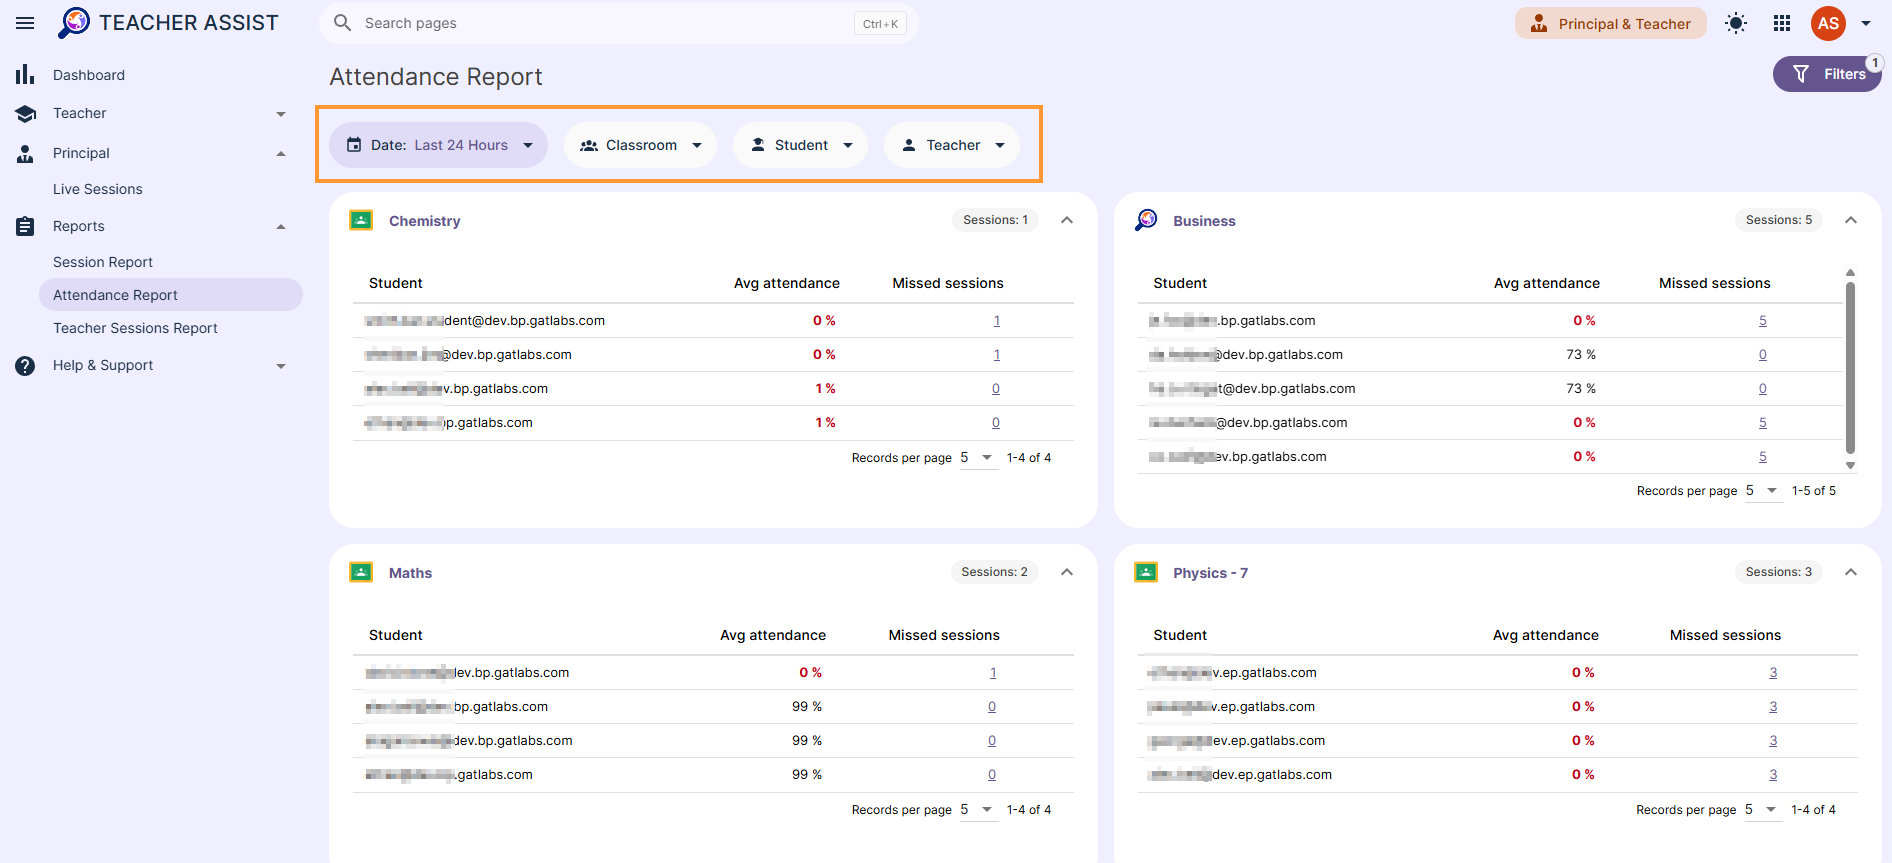Click the Maths classroom icon
Viewport: 1892px width, 863px height.
361,572
